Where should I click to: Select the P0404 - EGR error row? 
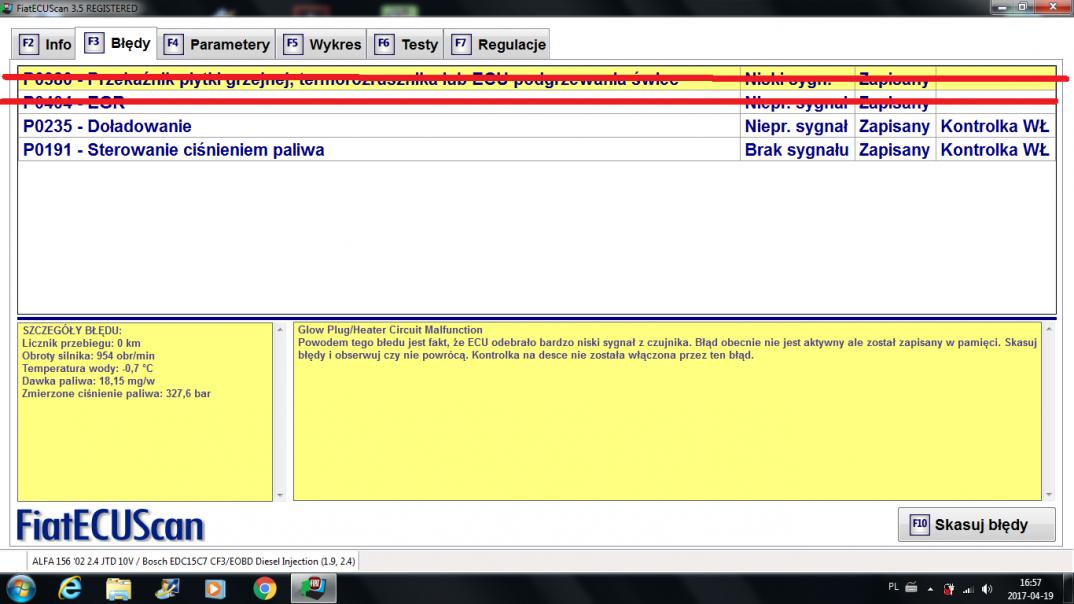537,103
